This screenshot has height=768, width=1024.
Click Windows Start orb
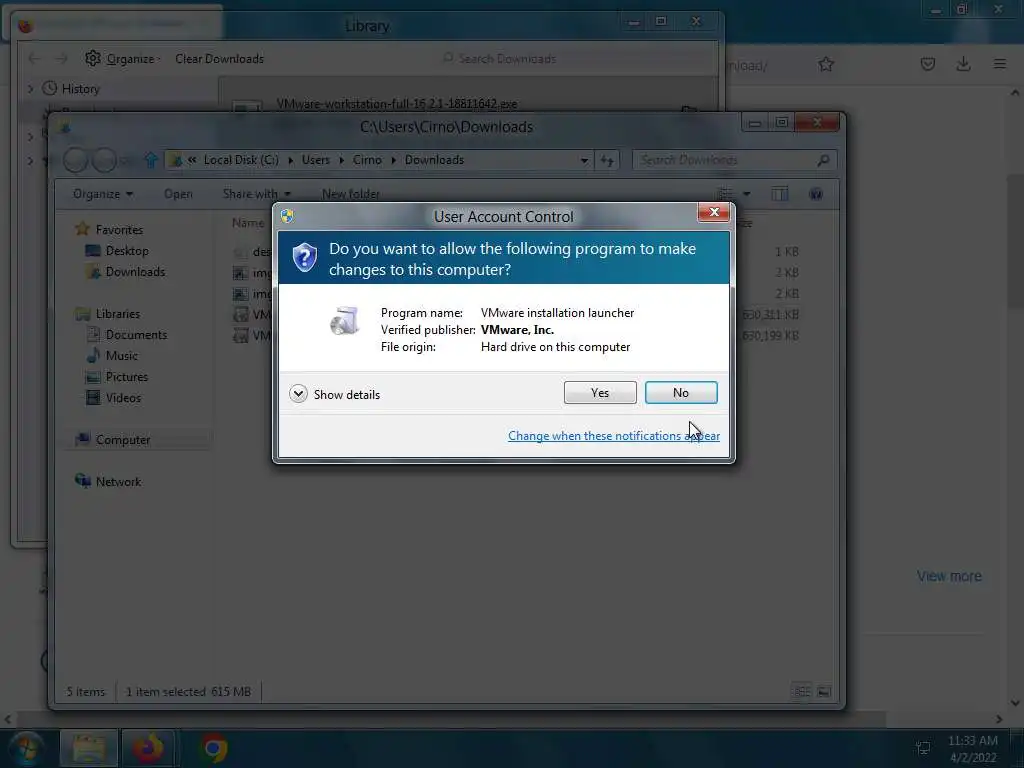[x=25, y=748]
